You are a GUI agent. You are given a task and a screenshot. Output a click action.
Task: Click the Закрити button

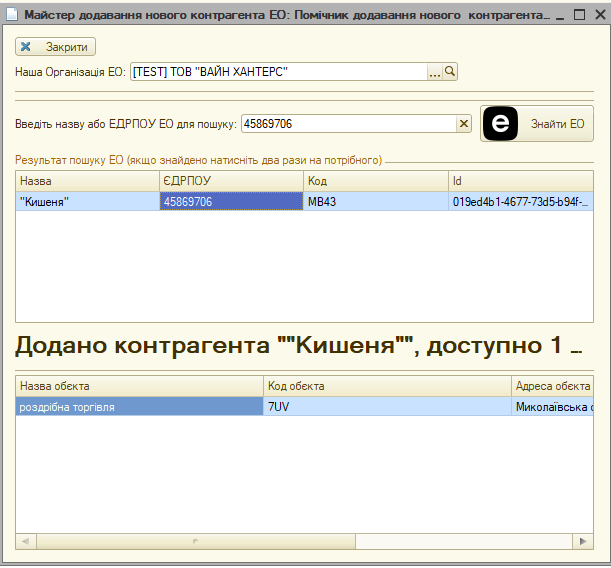(x=55, y=47)
